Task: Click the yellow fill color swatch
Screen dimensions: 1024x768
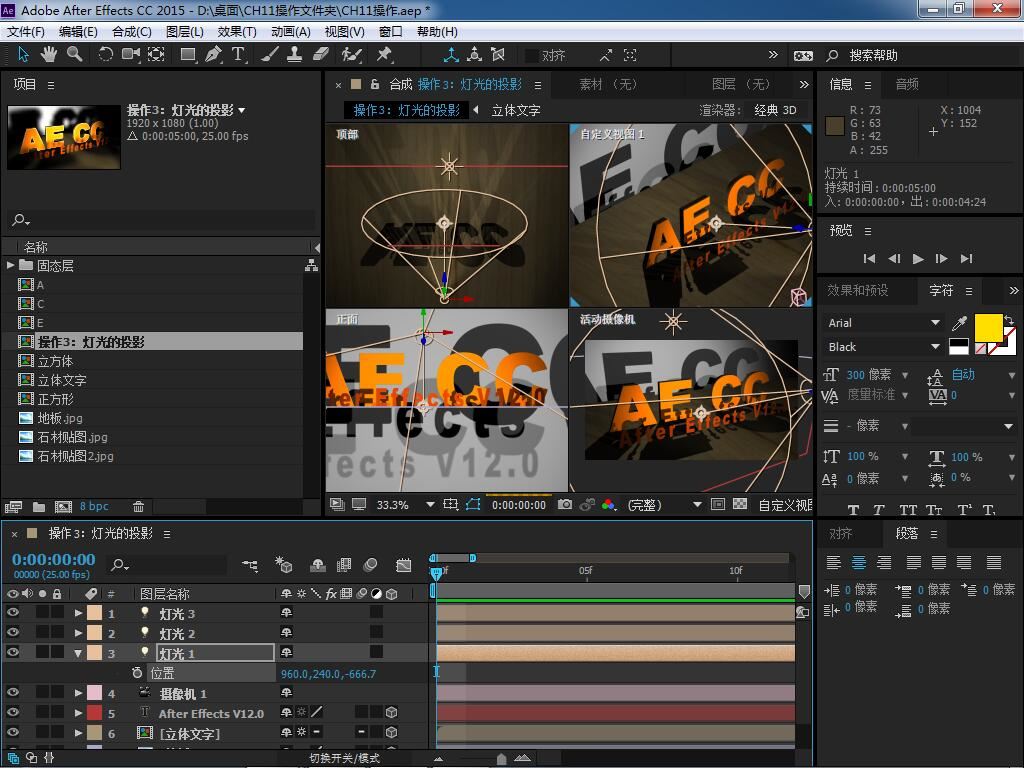Action: [x=988, y=328]
